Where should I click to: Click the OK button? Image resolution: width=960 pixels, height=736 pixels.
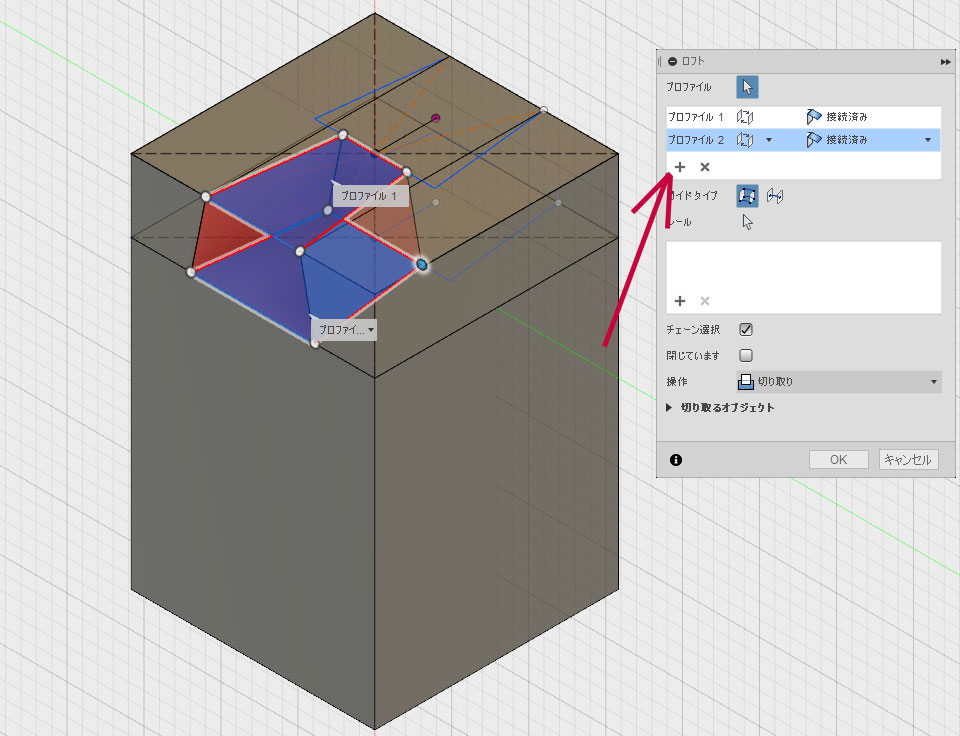pyautogui.click(x=838, y=460)
